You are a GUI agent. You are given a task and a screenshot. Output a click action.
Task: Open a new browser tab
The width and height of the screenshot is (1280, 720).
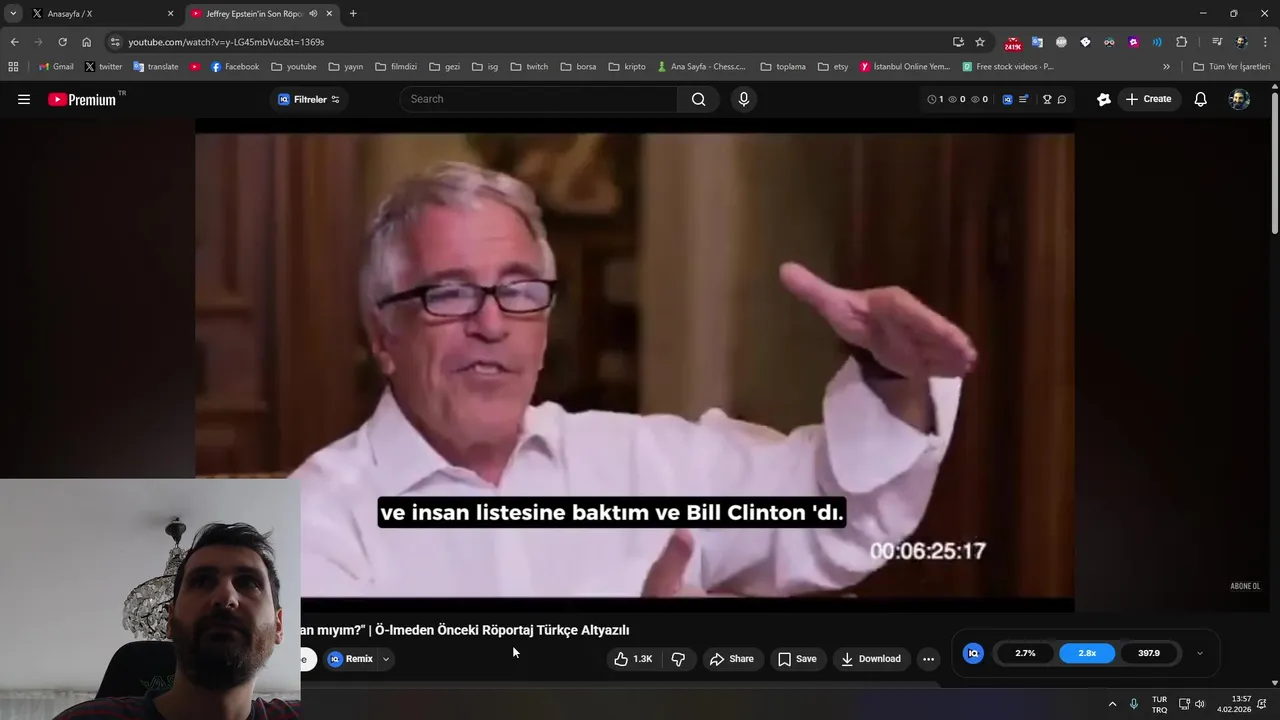[353, 14]
